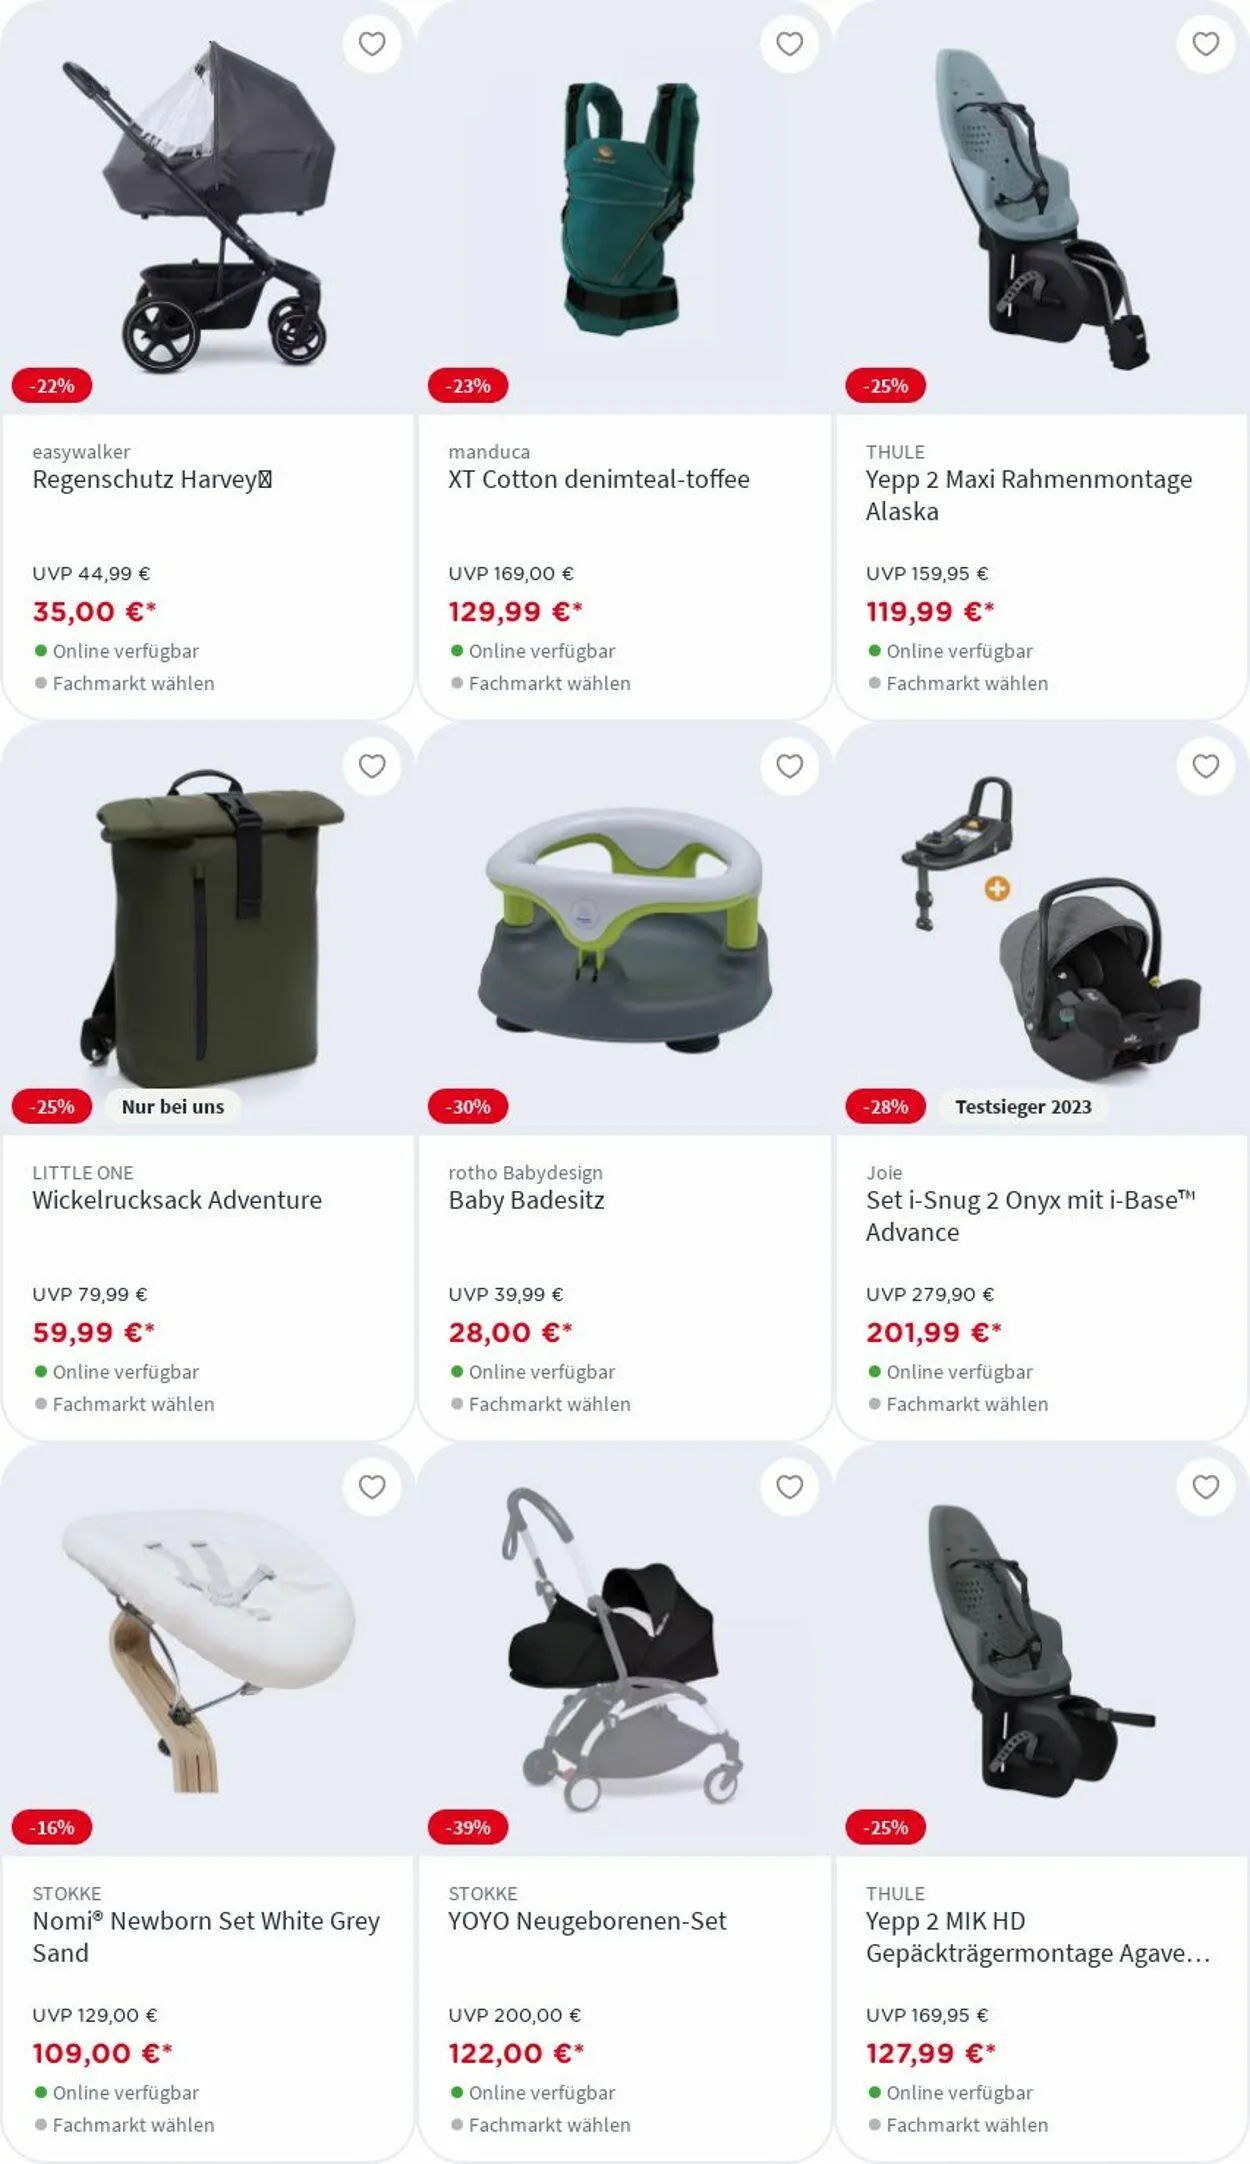This screenshot has width=1250, height=2164.
Task: Save Wickelrucksack Adventure to wishlist
Action: tap(372, 766)
